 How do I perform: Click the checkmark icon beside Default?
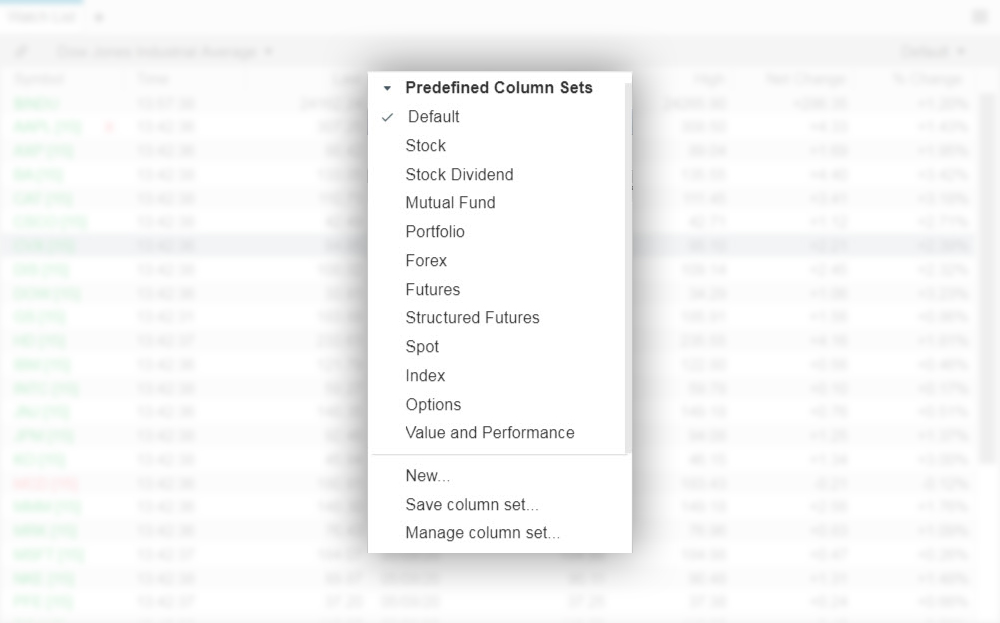[x=388, y=117]
